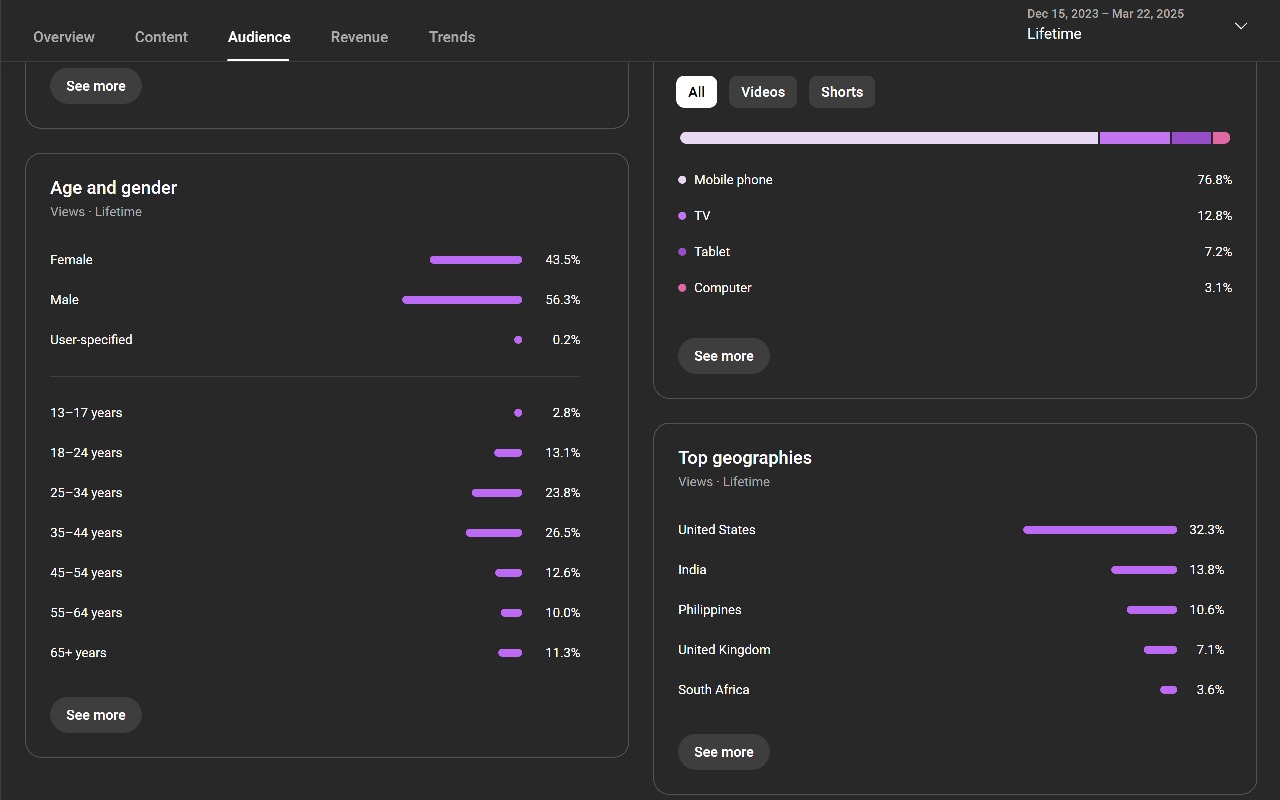Select the Shorts filter chip

coord(842,92)
